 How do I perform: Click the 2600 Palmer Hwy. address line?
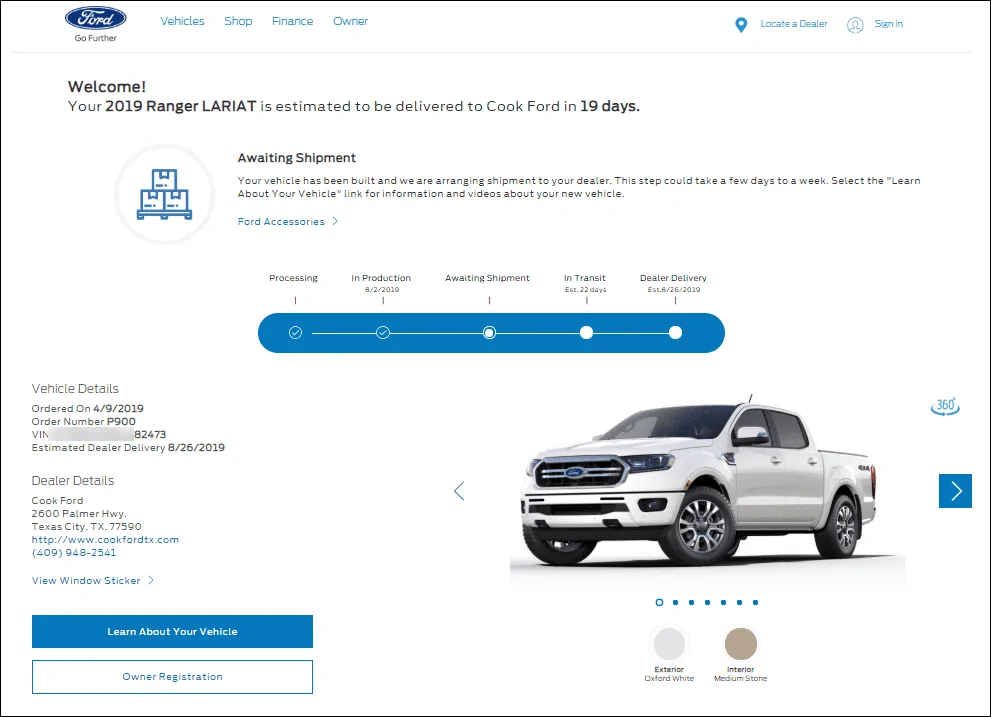(x=79, y=513)
